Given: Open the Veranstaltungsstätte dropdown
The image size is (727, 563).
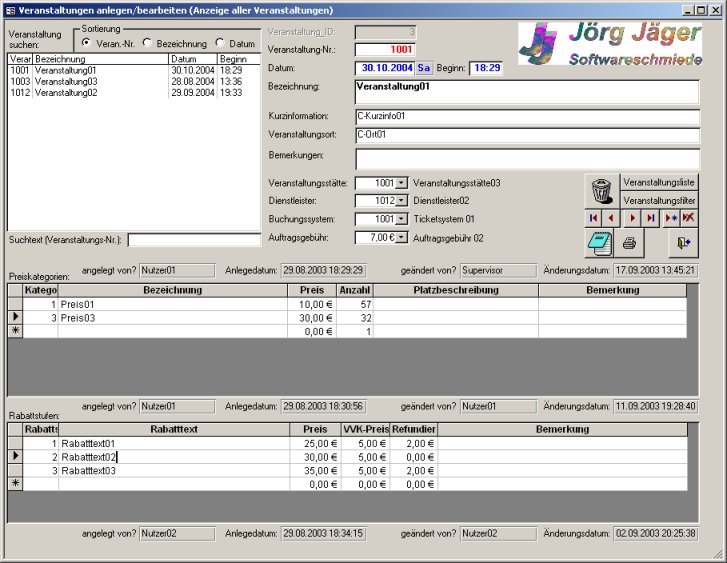Looking at the screenshot, I should (402, 184).
